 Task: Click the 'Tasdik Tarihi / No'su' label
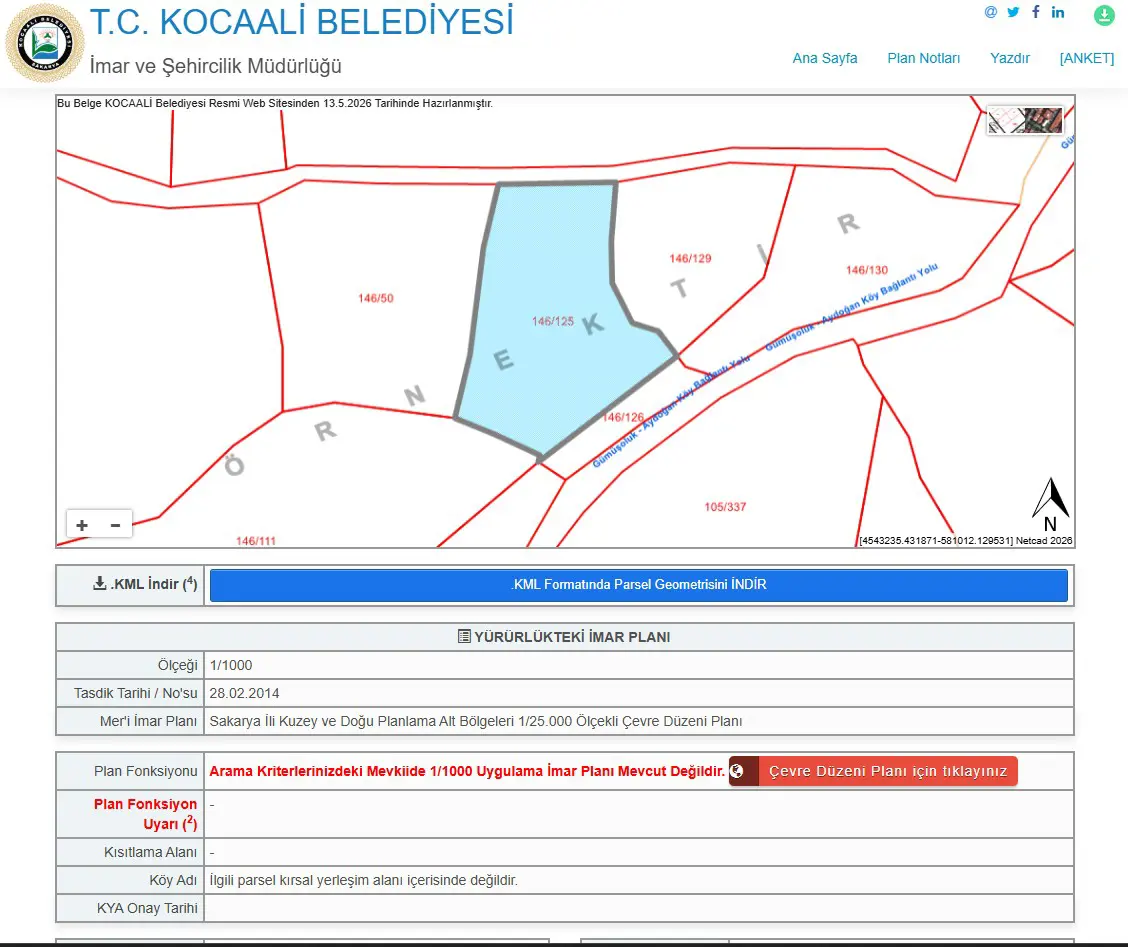(x=135, y=693)
